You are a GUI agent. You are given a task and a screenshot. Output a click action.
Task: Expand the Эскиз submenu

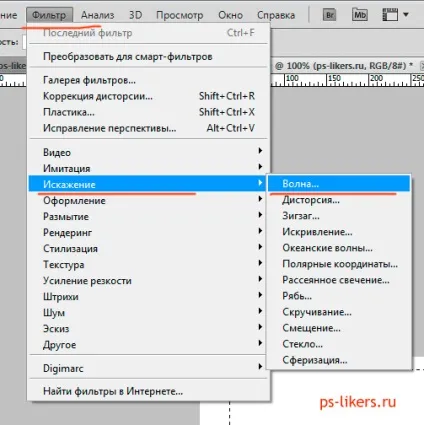coord(149,329)
